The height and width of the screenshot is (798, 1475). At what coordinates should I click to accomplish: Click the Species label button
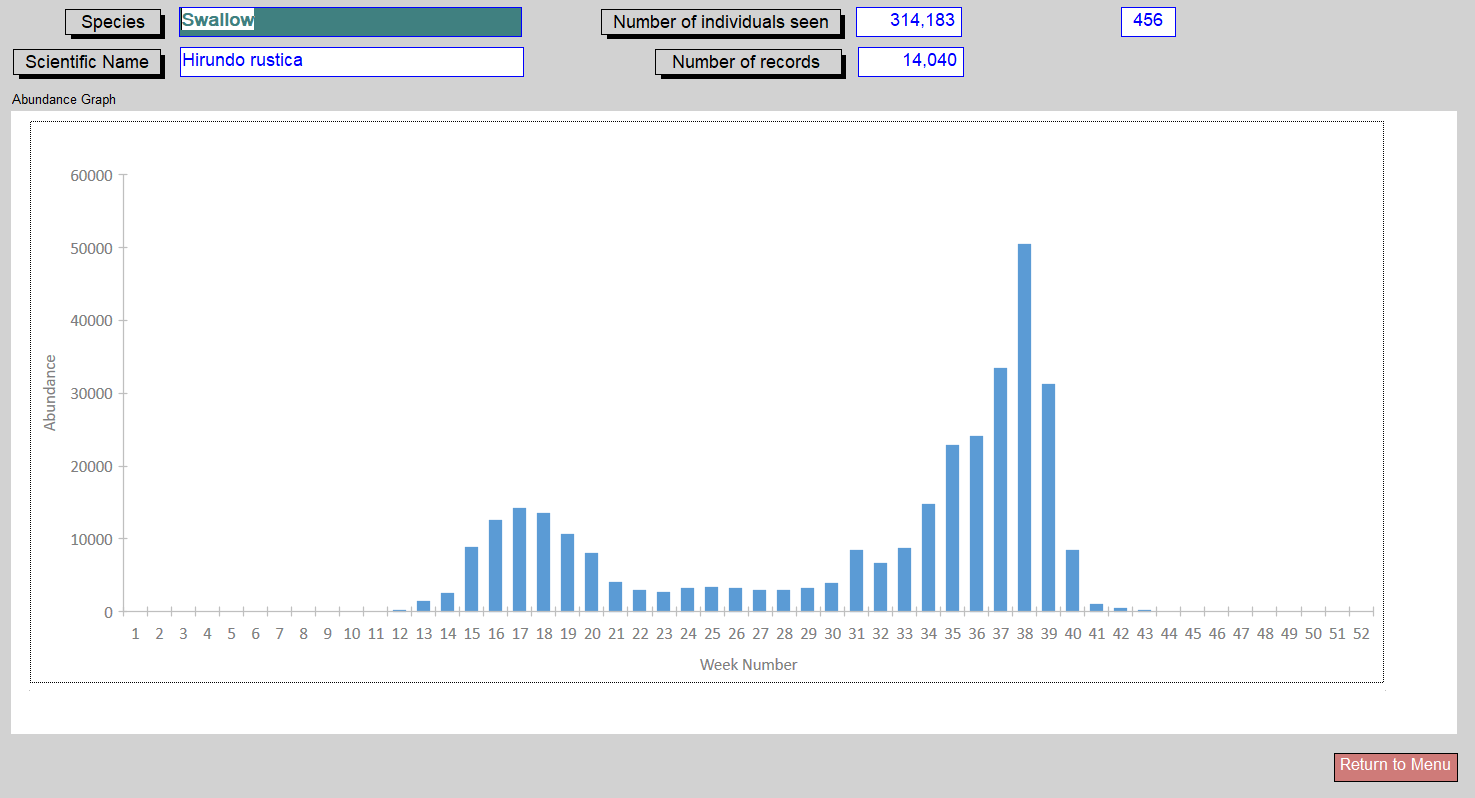click(x=113, y=22)
